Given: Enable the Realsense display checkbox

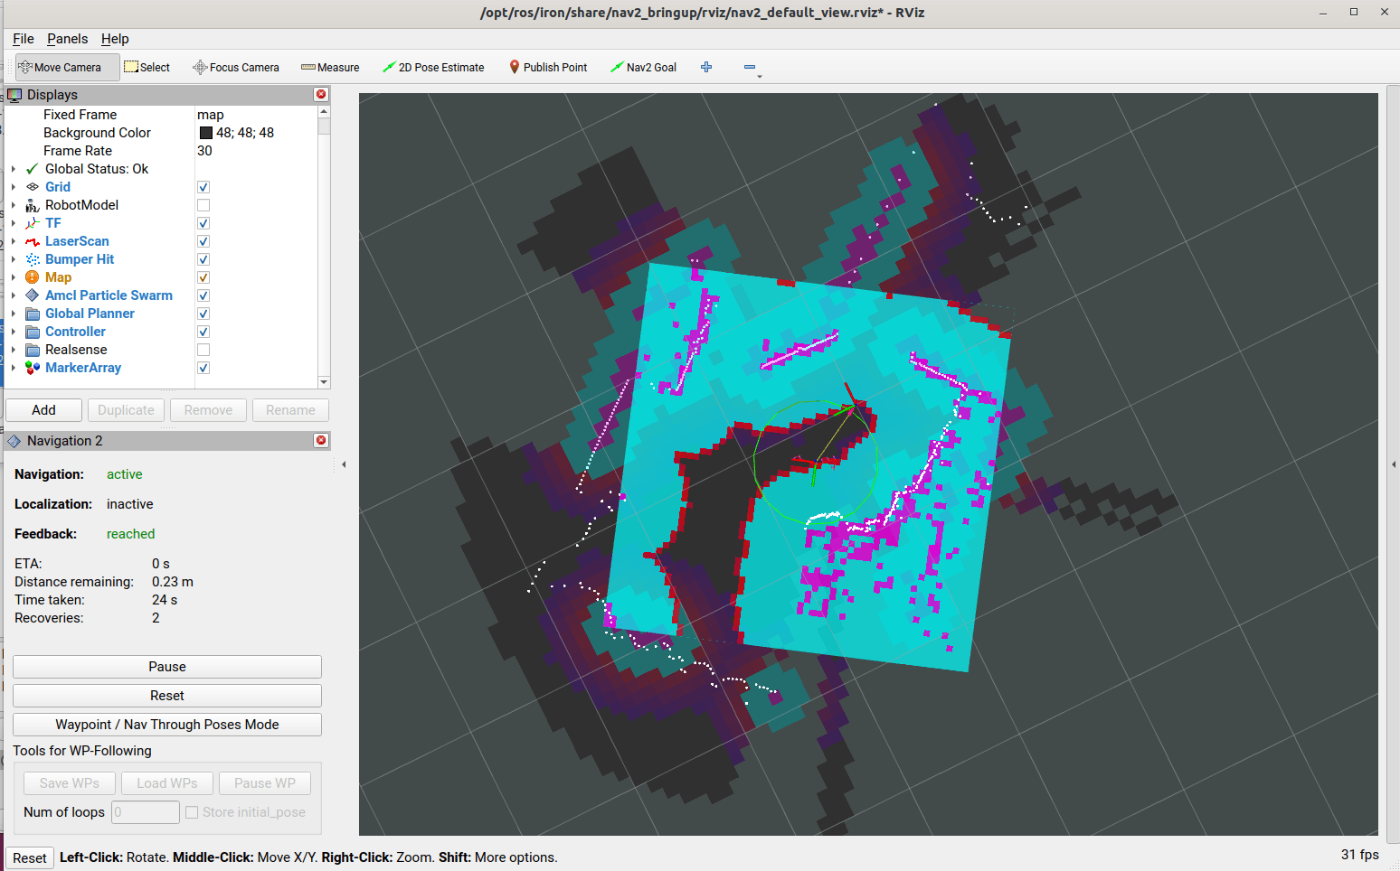Looking at the screenshot, I should pos(203,349).
